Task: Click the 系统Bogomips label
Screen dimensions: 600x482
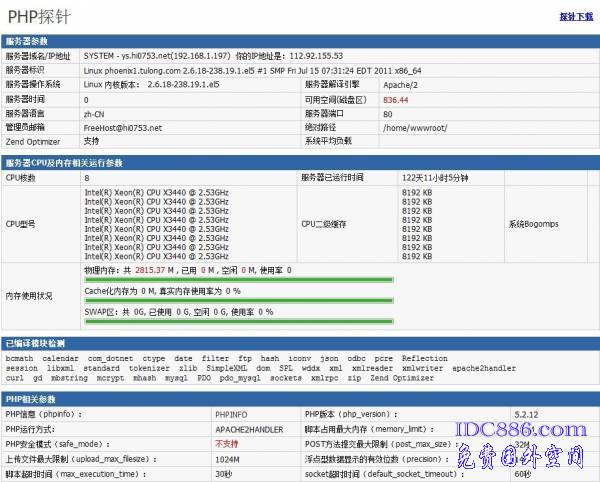Action: (x=531, y=224)
